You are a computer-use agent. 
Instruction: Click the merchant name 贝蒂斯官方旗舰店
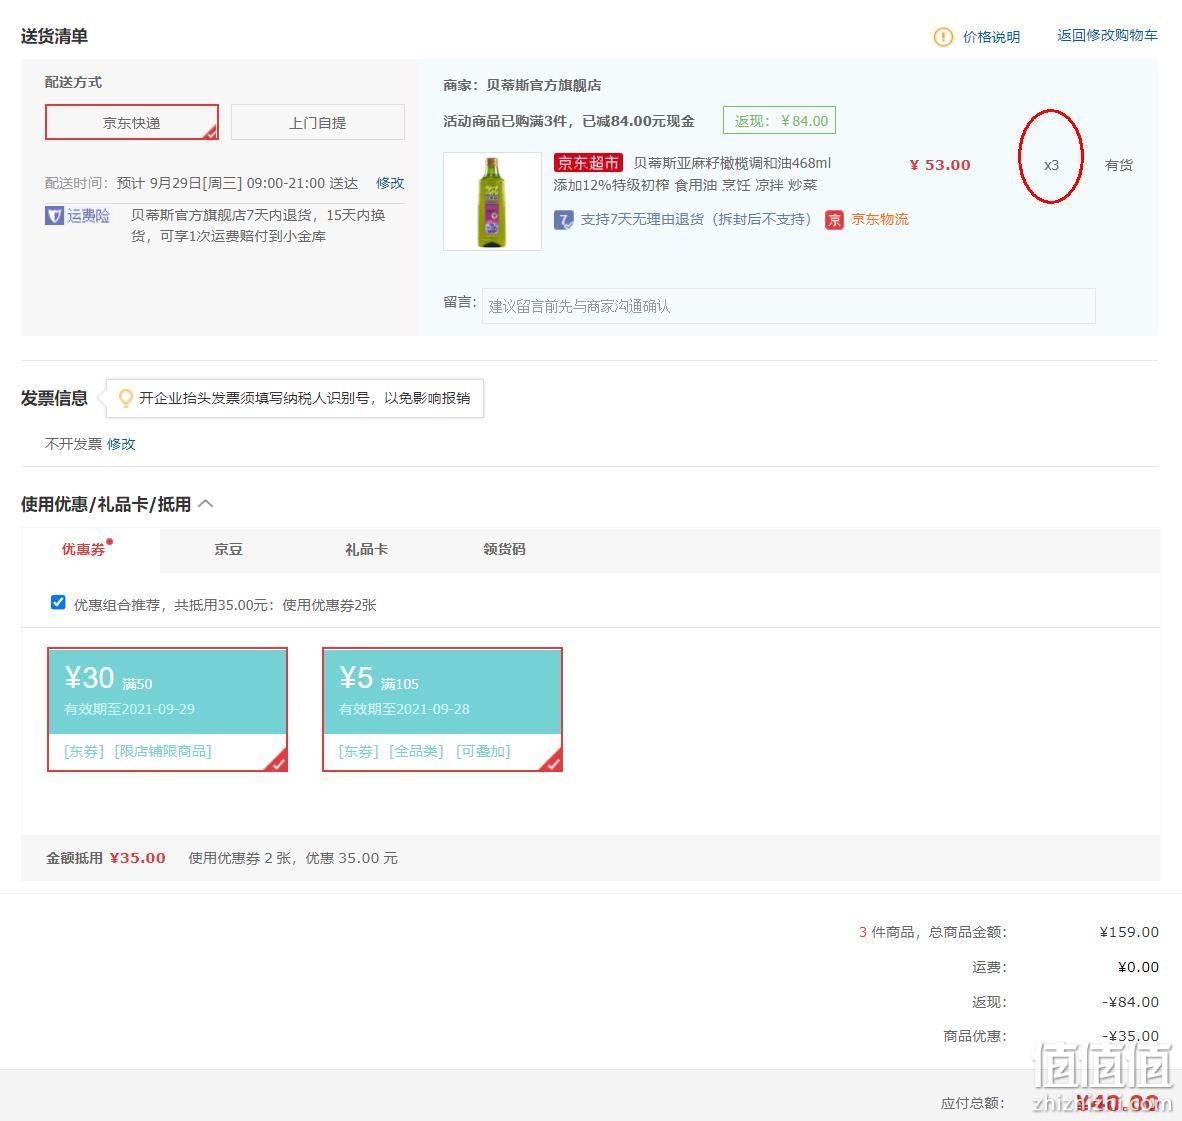click(544, 85)
